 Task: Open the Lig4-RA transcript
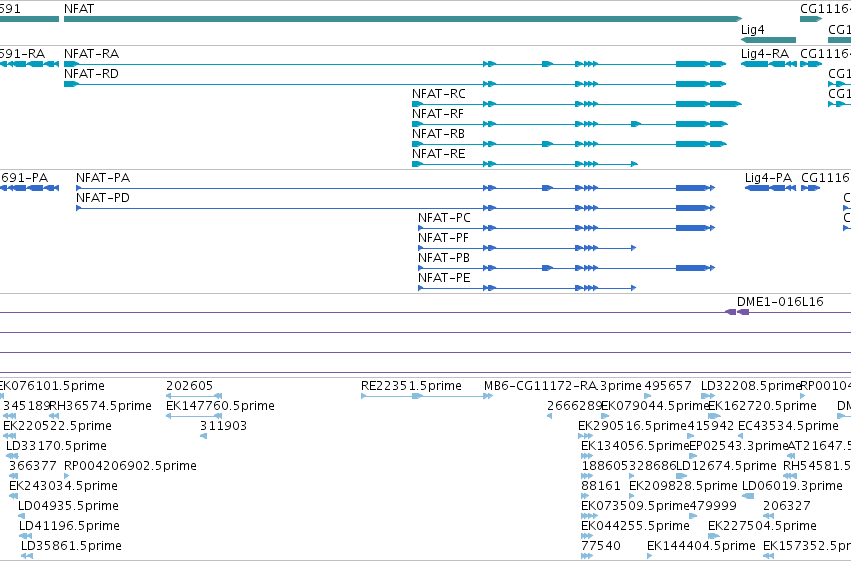[765, 54]
